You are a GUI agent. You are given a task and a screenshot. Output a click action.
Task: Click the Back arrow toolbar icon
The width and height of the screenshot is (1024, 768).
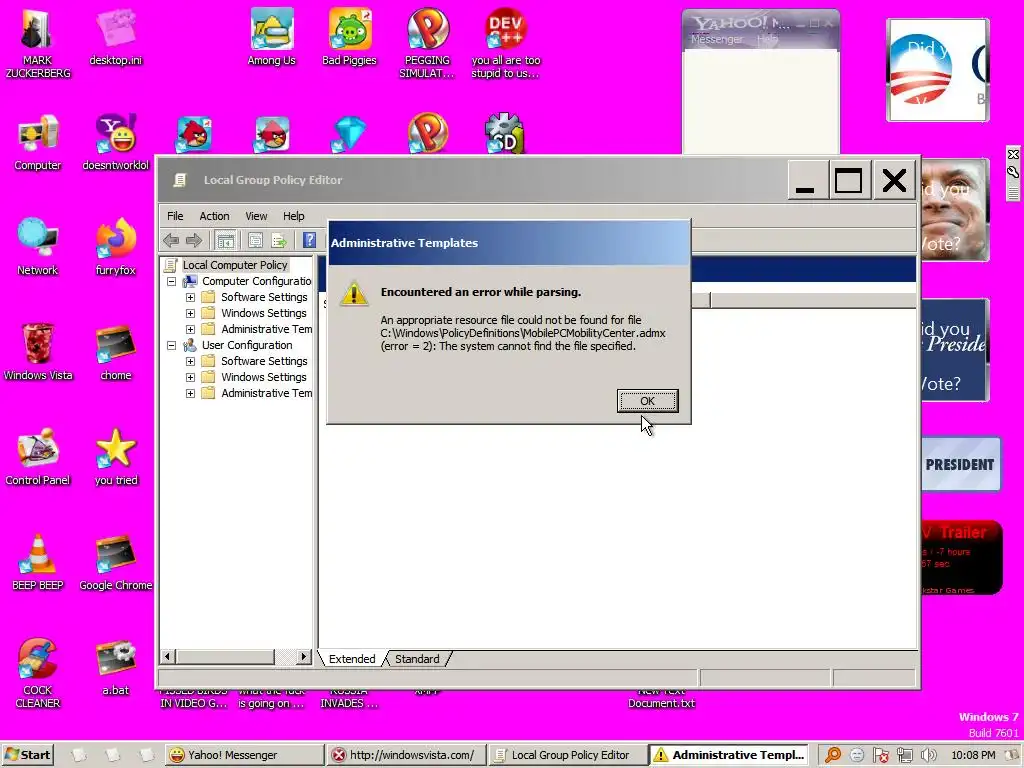tap(171, 240)
